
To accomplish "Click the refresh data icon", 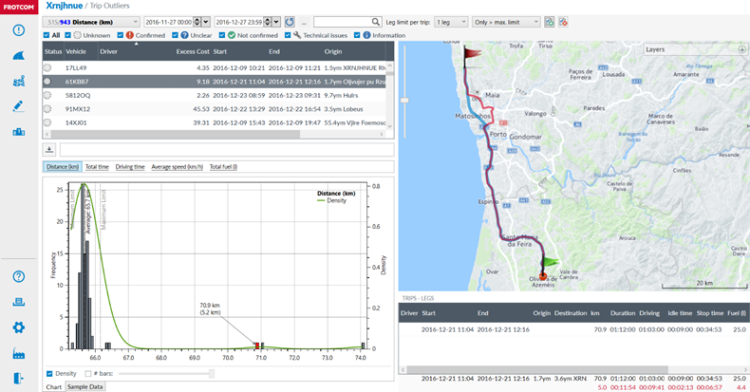I will [289, 22].
